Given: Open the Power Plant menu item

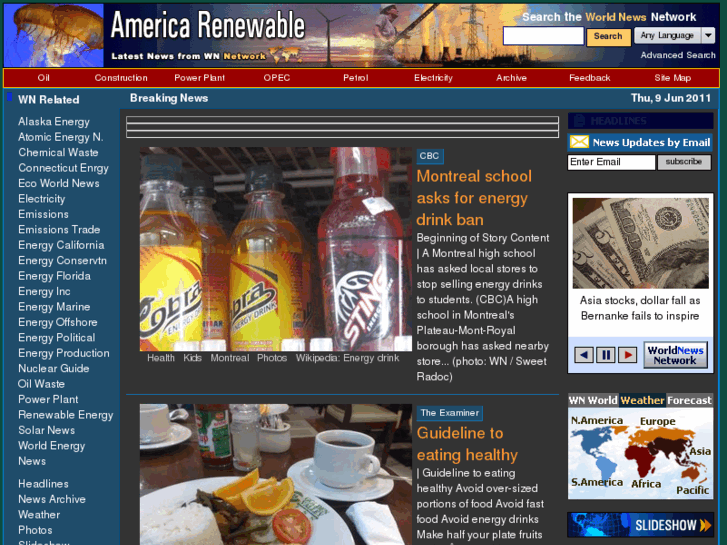Looking at the screenshot, I should click(199, 78).
